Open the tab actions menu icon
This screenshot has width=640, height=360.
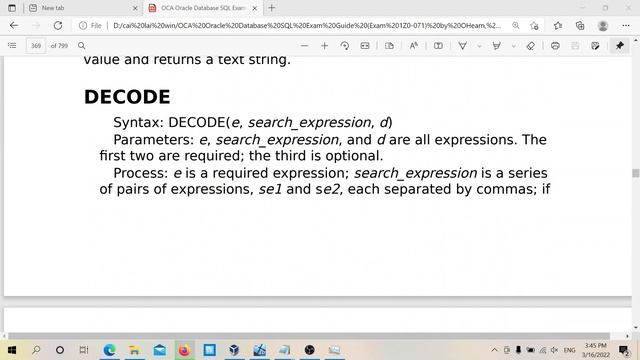(12, 8)
